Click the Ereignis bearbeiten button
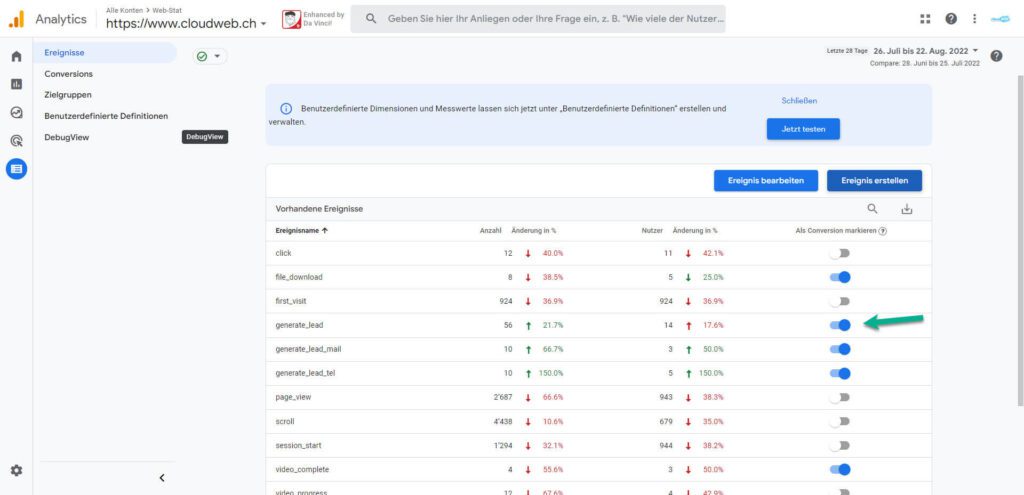 tap(765, 181)
